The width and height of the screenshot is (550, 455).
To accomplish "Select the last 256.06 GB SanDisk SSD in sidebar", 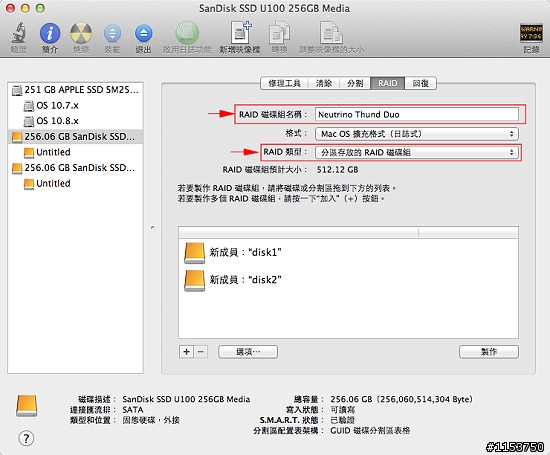I will pyautogui.click(x=75, y=168).
